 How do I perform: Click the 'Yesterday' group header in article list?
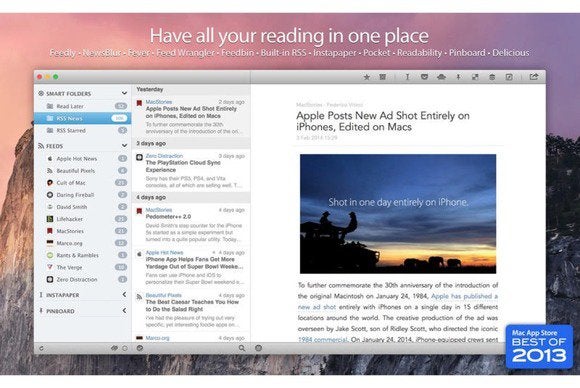[x=191, y=90]
